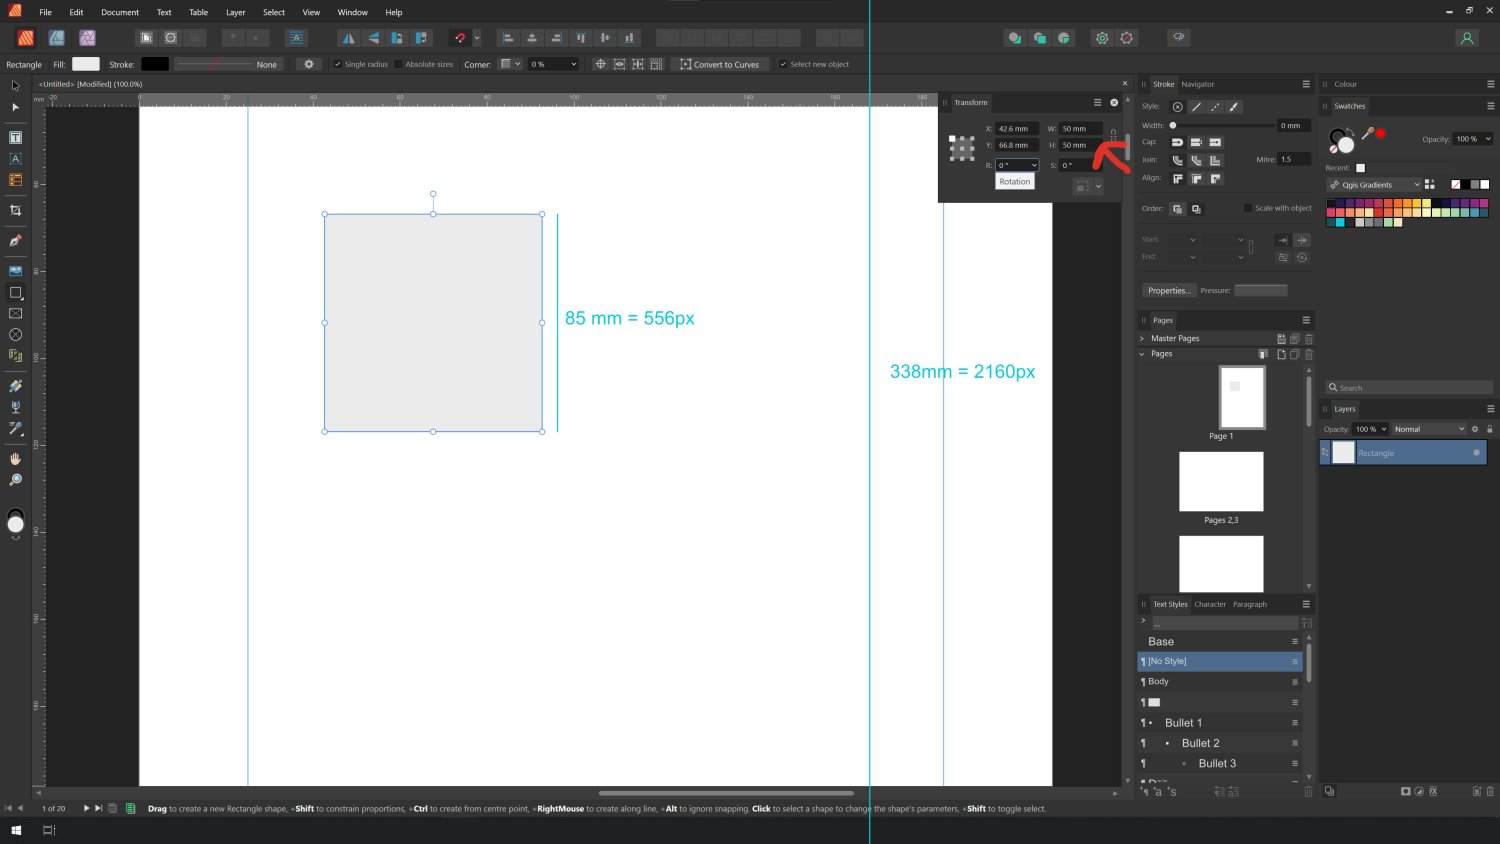Choose the Ellipse tool
Screen dimensions: 1500x844
click(x=15, y=335)
